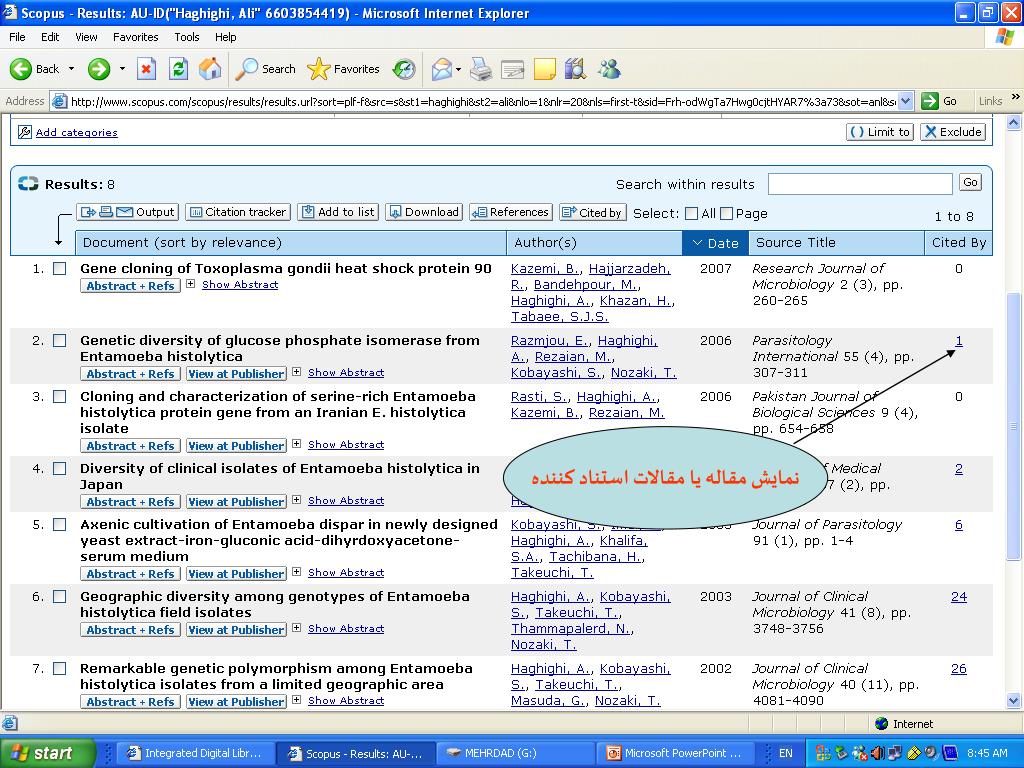Refresh the page with the Refresh icon

coord(178,69)
